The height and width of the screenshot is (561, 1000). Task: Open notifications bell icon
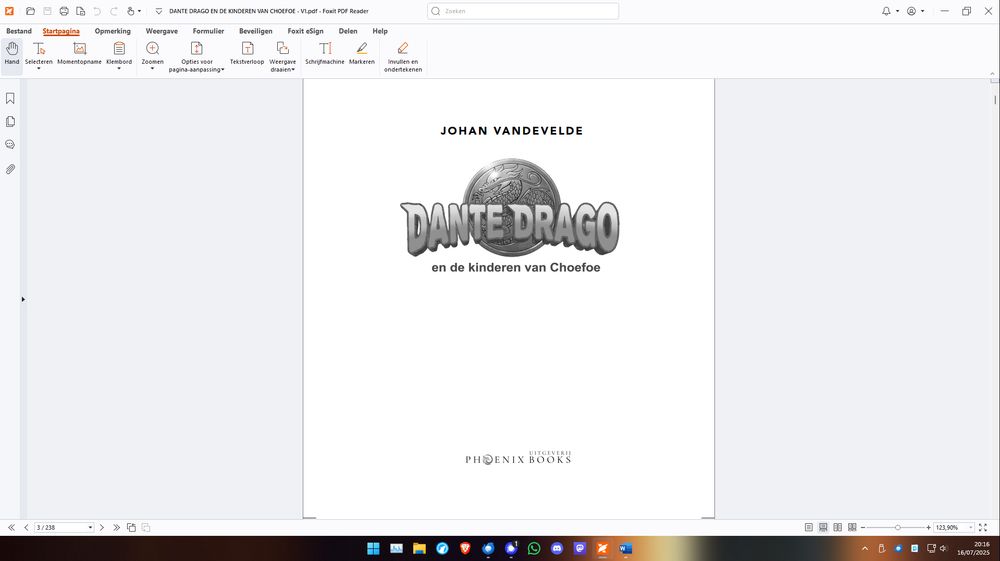[x=886, y=11]
